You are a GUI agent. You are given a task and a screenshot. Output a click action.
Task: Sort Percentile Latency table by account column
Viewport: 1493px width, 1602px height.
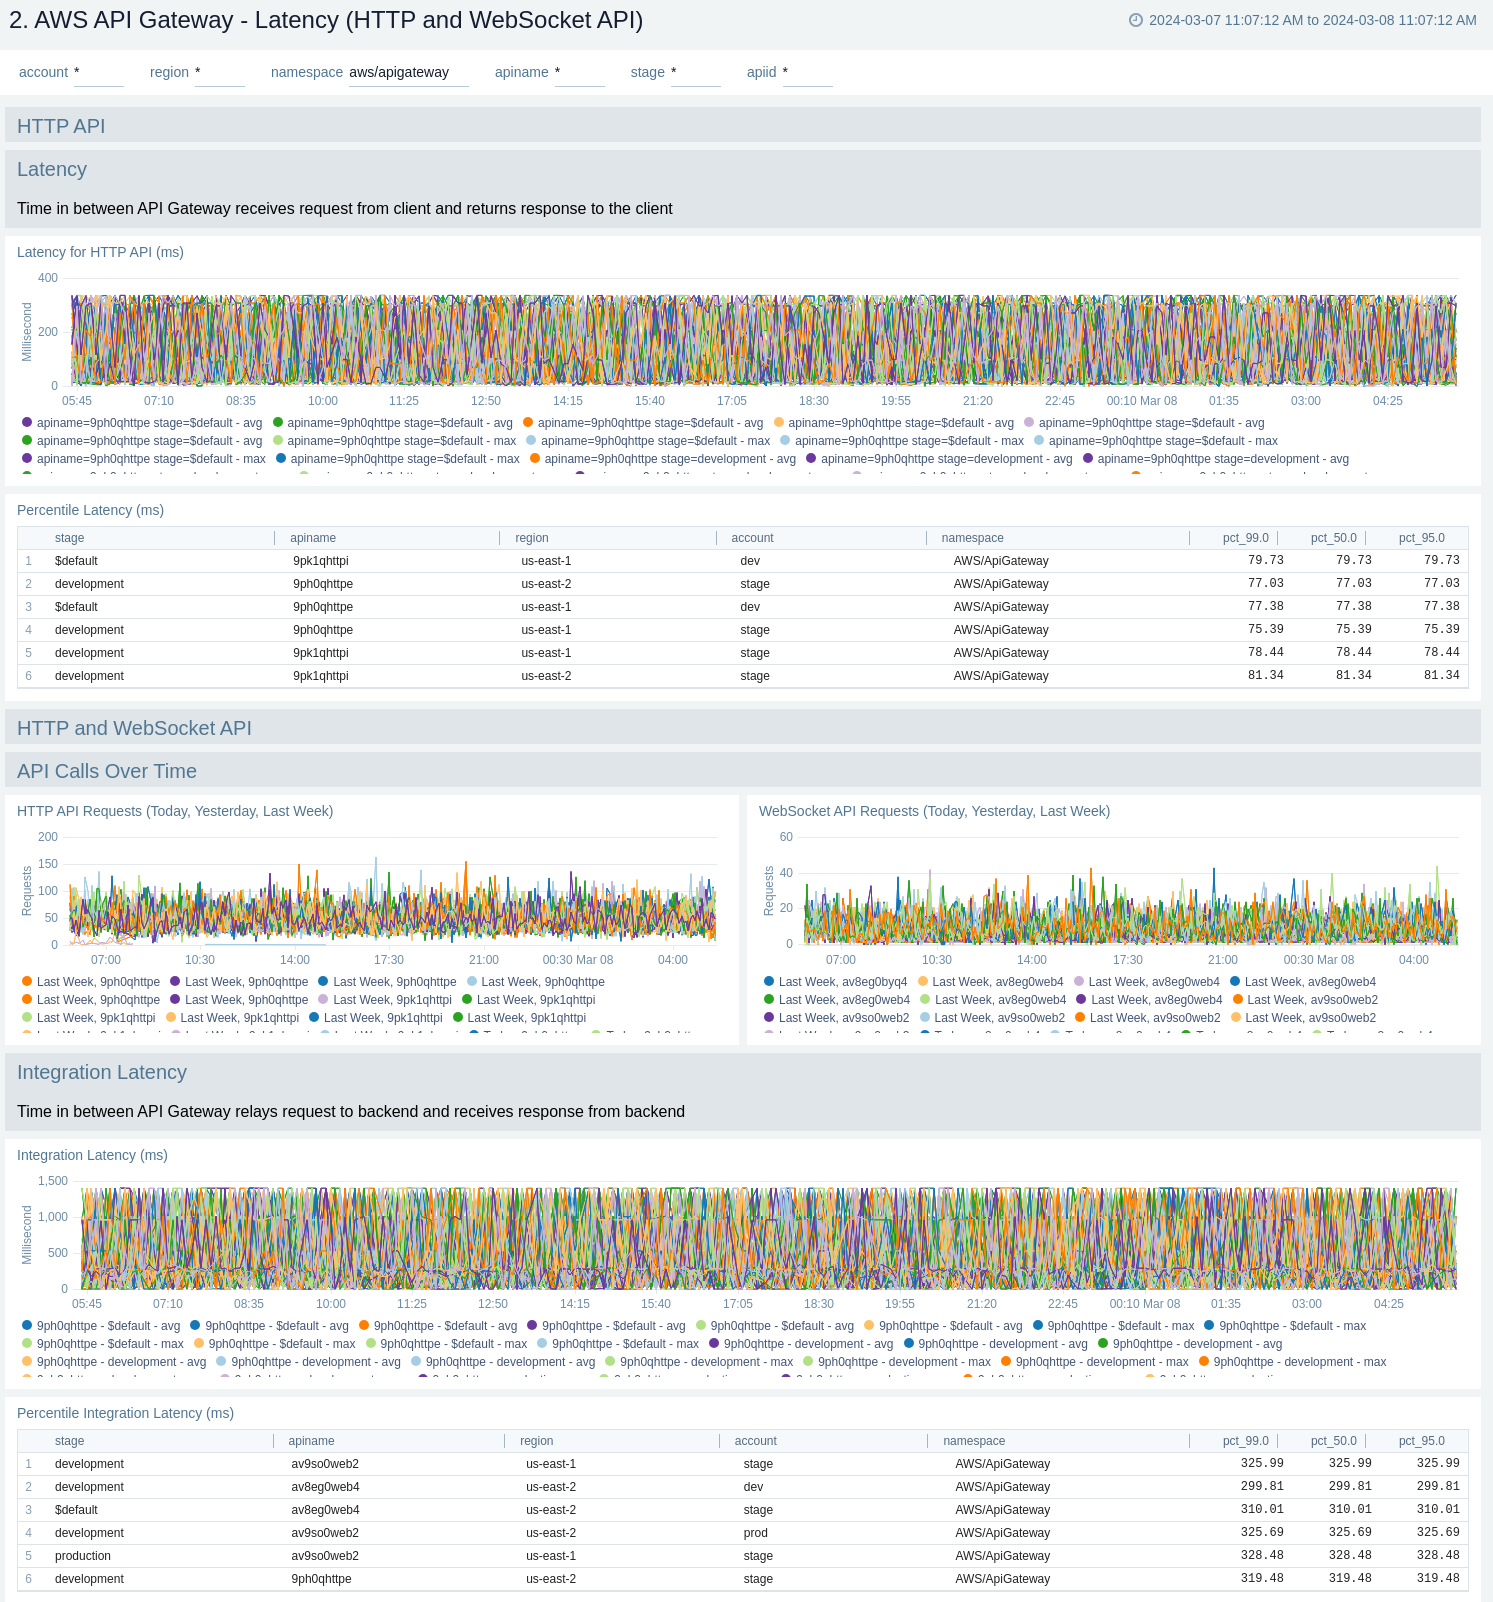point(752,538)
